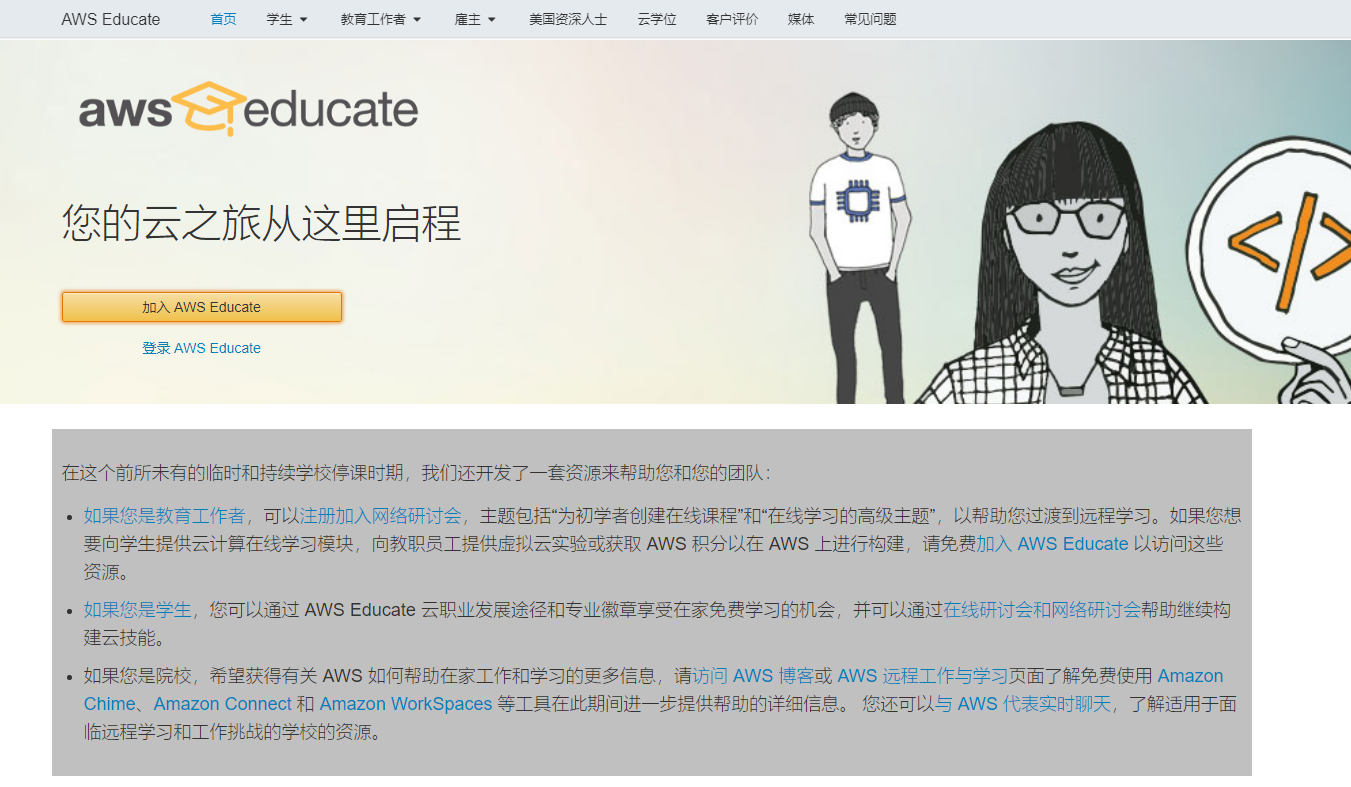Image resolution: width=1351 pixels, height=787 pixels.
Task: Expand the 学生 dropdown menu
Action: [287, 19]
